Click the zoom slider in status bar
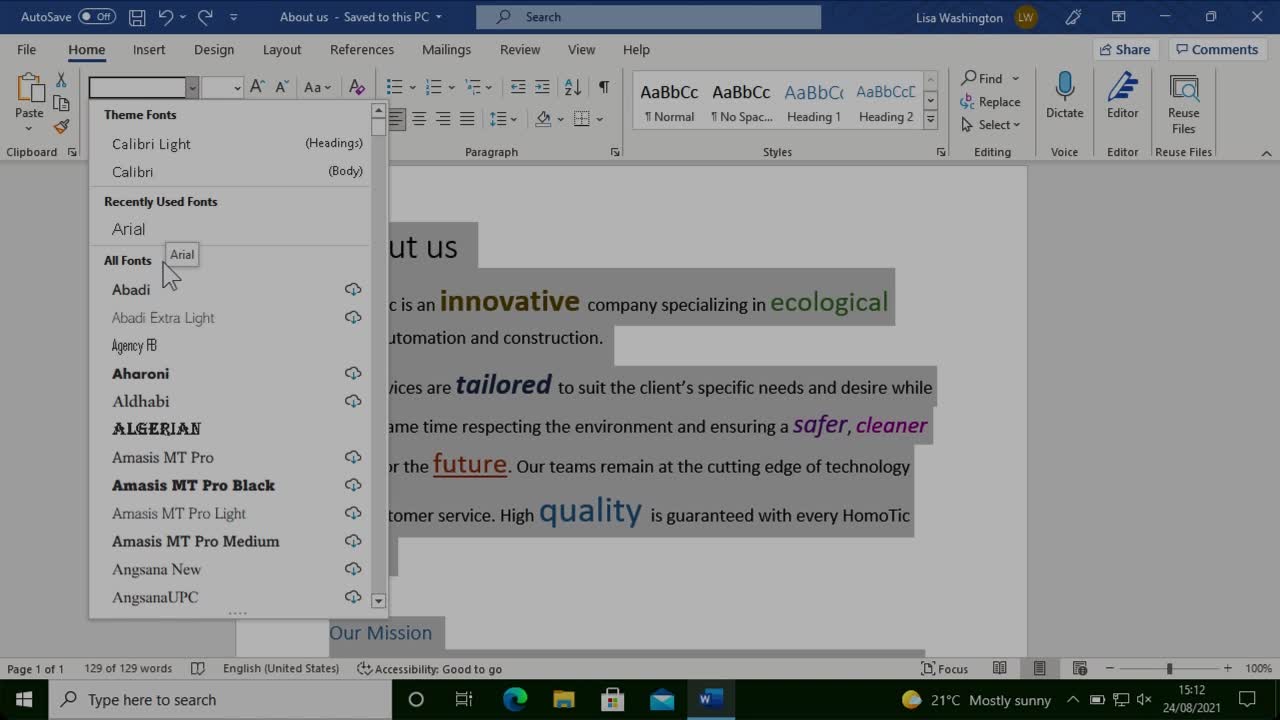The height and width of the screenshot is (720, 1280). (1169, 669)
